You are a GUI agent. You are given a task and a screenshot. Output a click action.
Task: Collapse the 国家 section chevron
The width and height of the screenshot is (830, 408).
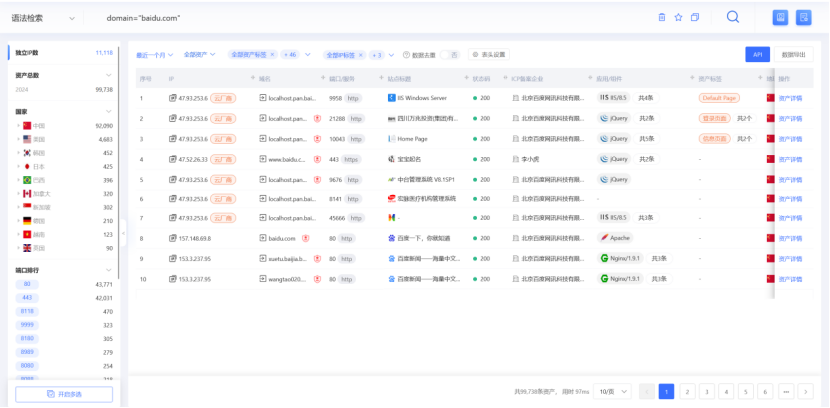109,112
